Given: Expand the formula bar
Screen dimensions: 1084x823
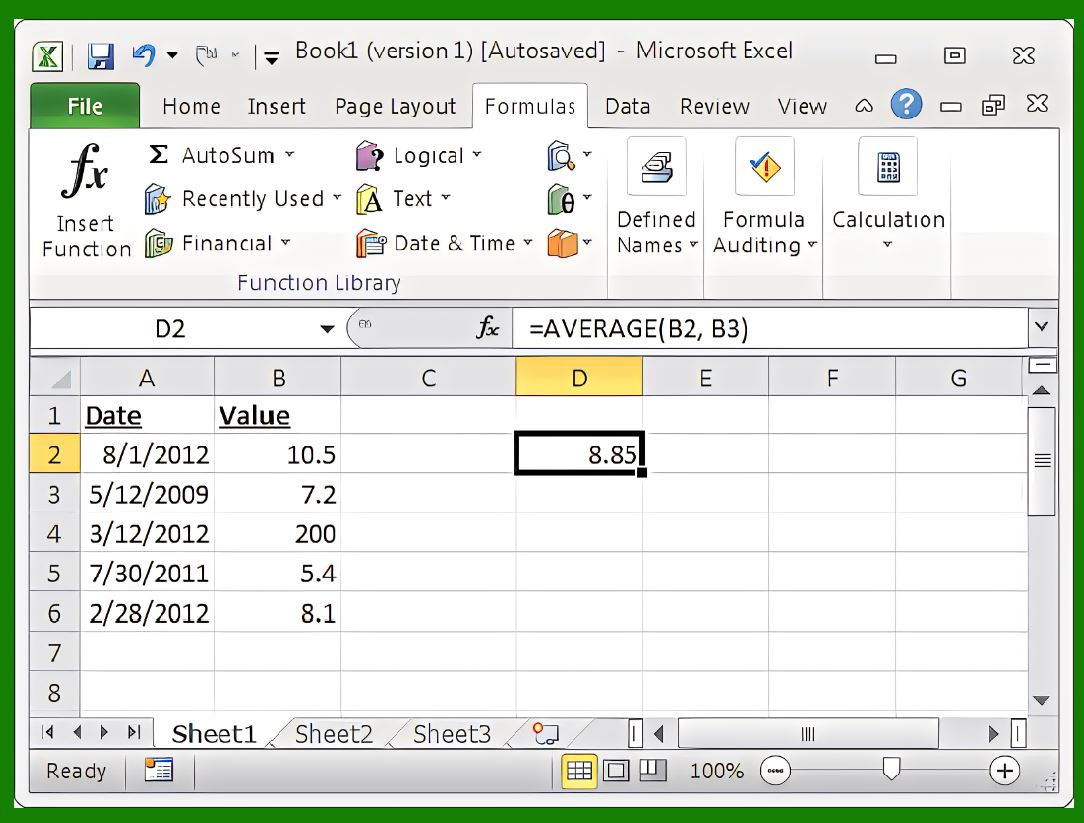Looking at the screenshot, I should pyautogui.click(x=1042, y=326).
